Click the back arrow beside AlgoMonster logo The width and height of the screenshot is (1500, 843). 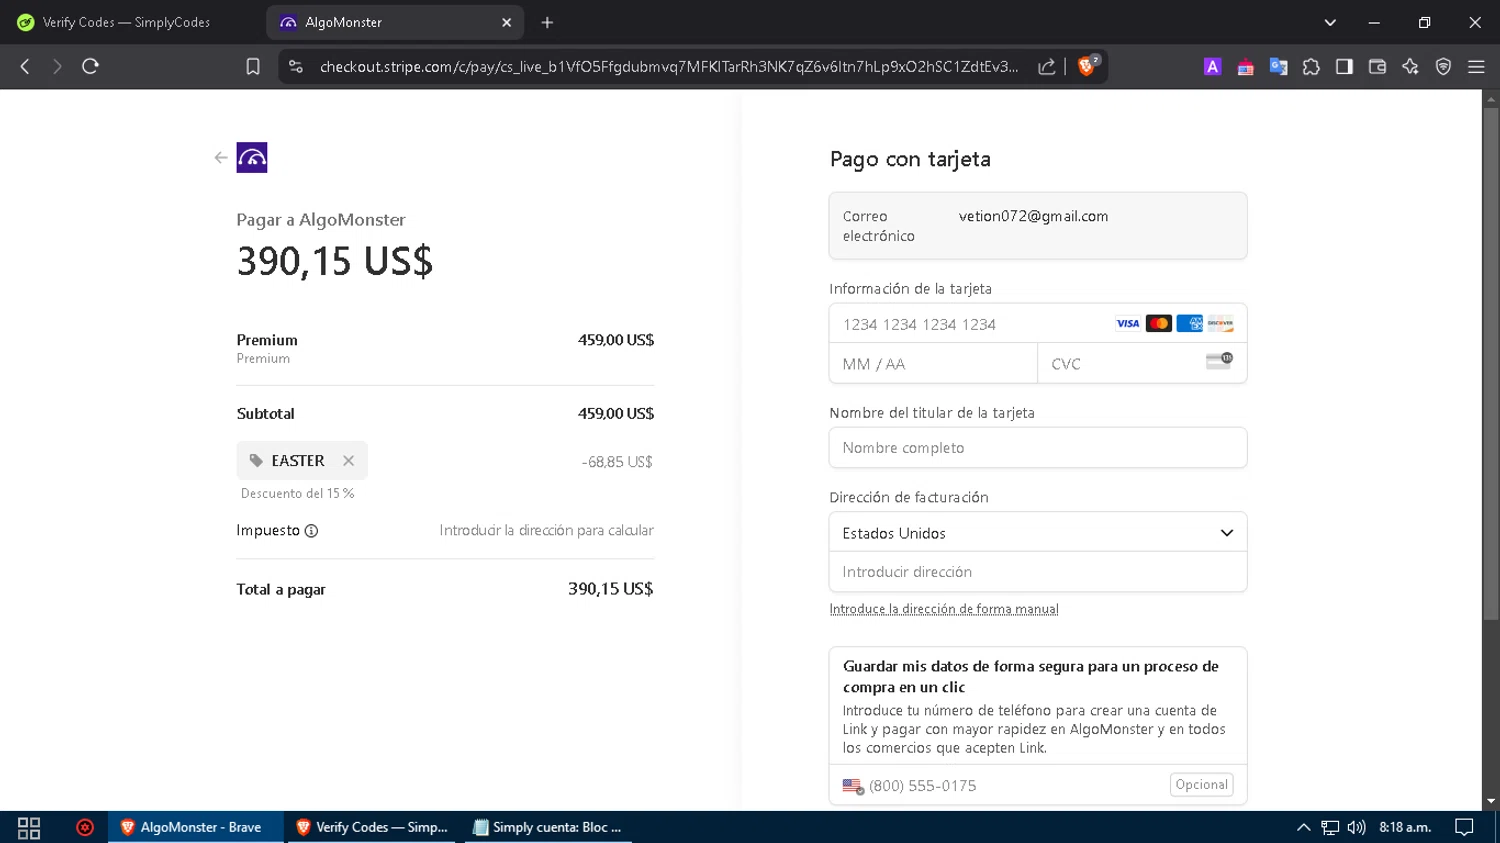click(221, 157)
